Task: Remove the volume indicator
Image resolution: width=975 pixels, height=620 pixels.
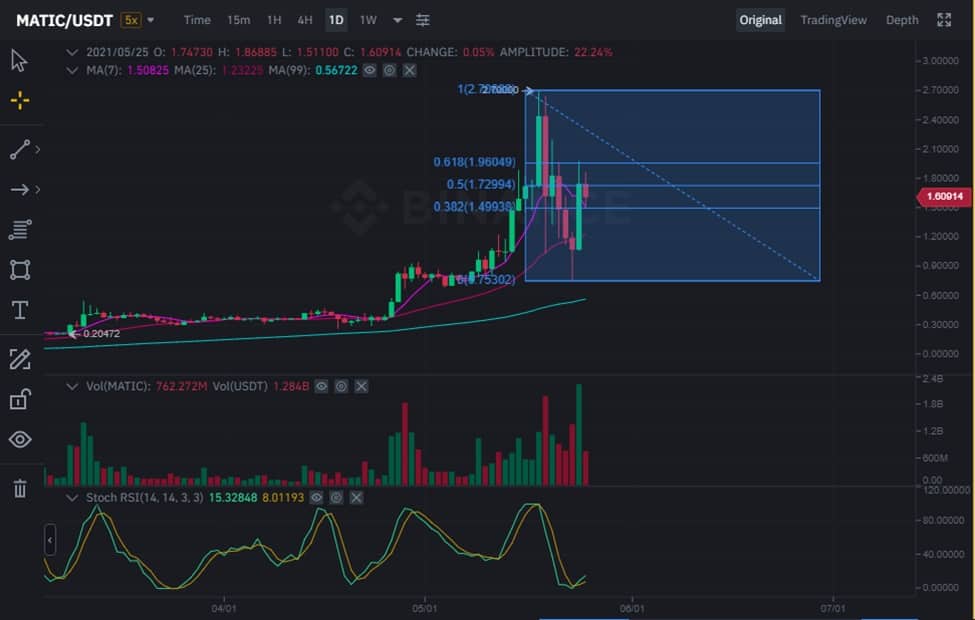Action: [361, 386]
